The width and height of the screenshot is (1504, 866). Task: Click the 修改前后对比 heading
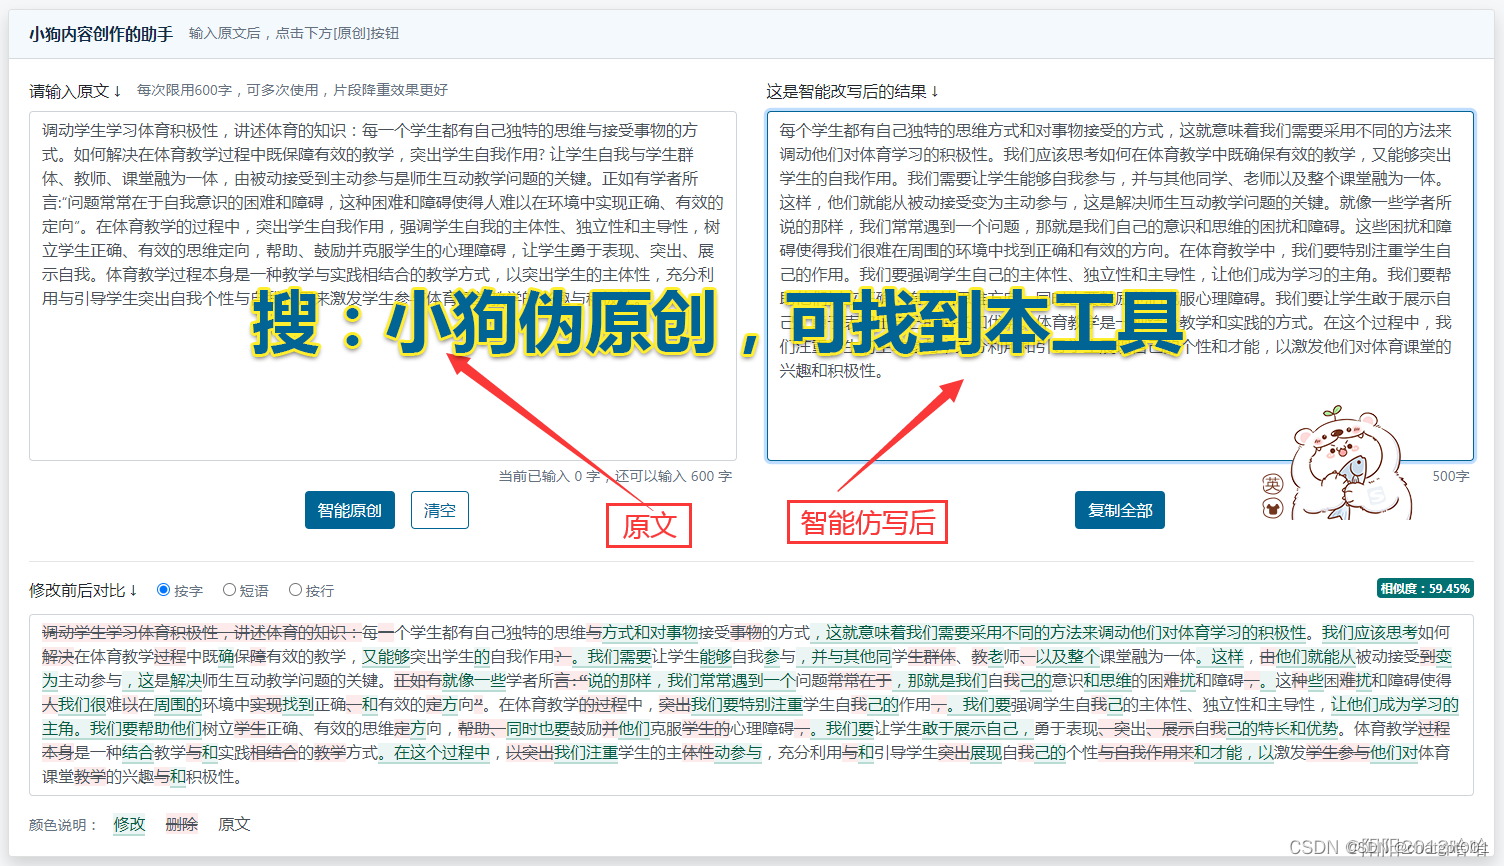83,590
